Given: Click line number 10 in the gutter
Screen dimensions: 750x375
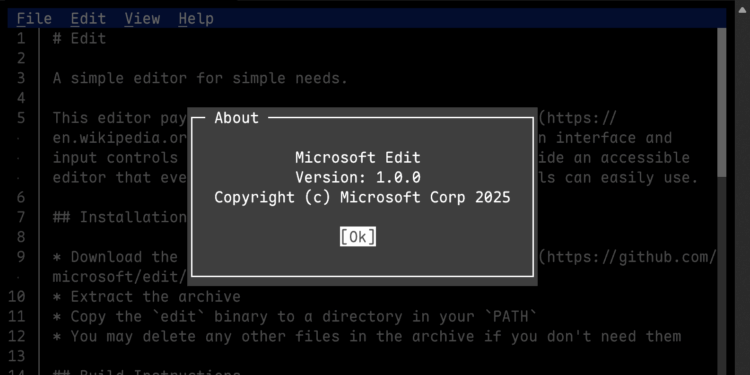Looking at the screenshot, I should [x=16, y=297].
